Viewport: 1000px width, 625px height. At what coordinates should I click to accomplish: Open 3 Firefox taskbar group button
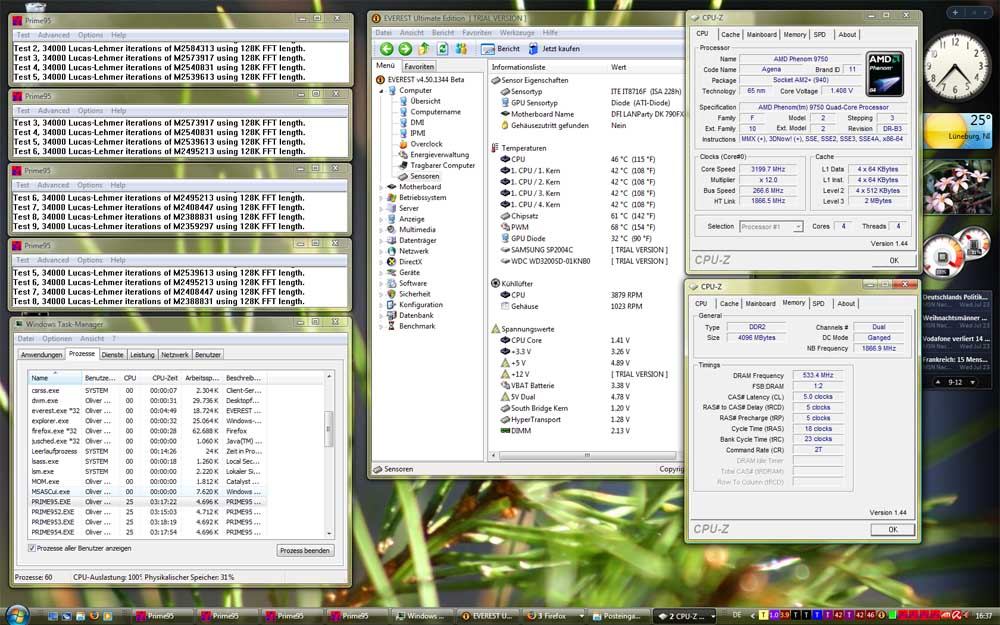[x=553, y=616]
